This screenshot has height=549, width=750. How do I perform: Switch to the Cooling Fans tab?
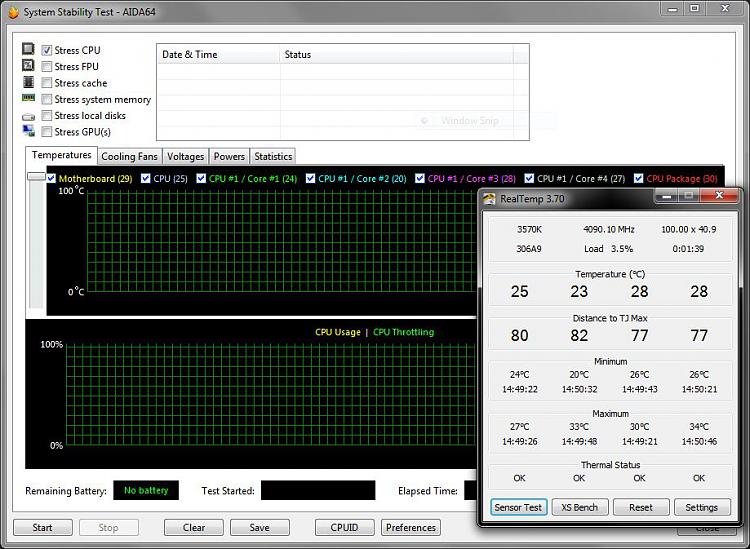coord(129,156)
